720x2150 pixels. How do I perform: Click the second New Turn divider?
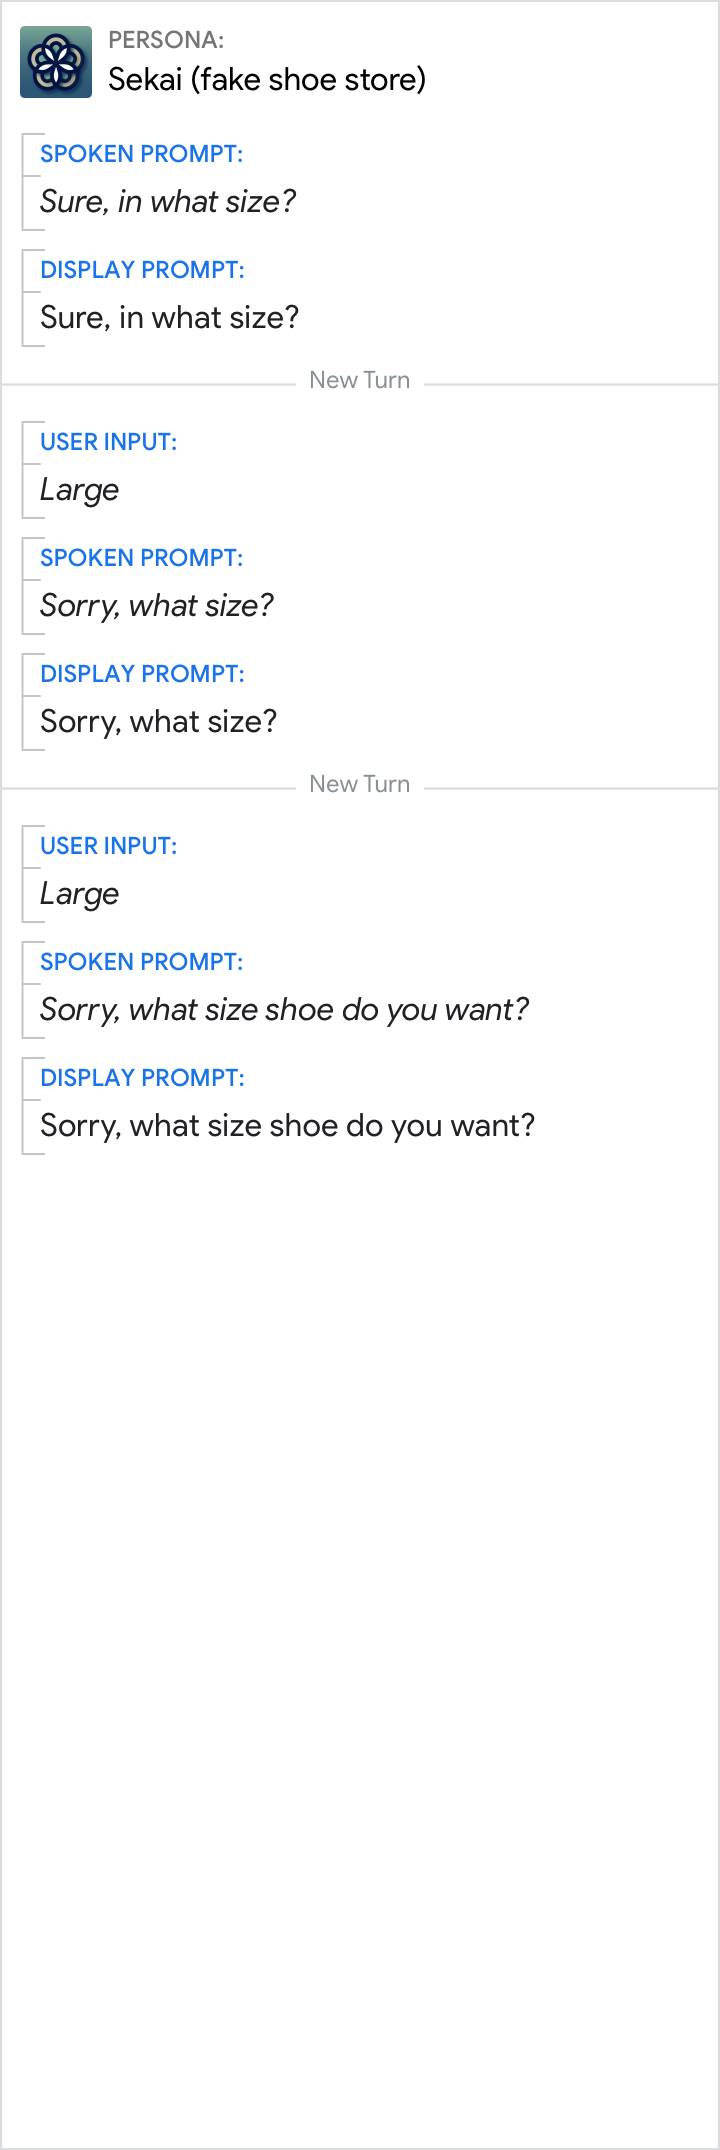pos(360,785)
